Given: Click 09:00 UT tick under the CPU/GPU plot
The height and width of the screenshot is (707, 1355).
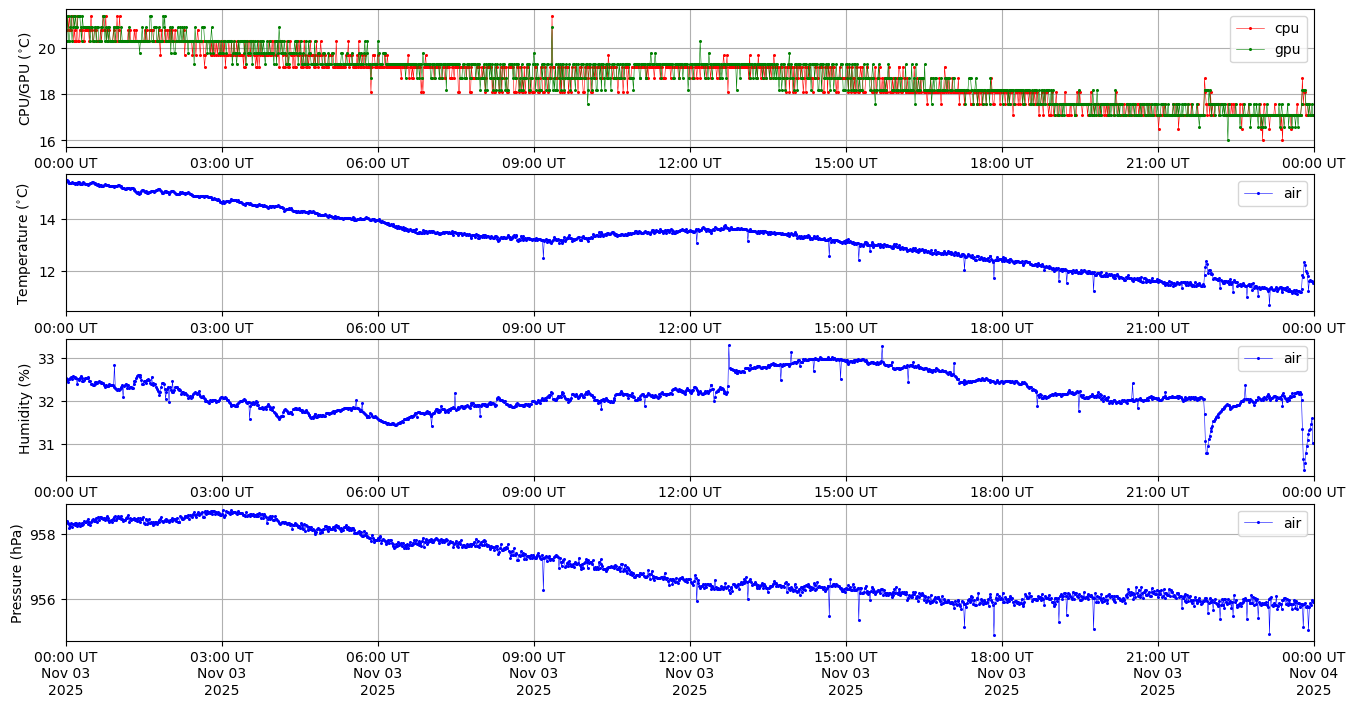Looking at the screenshot, I should [533, 162].
